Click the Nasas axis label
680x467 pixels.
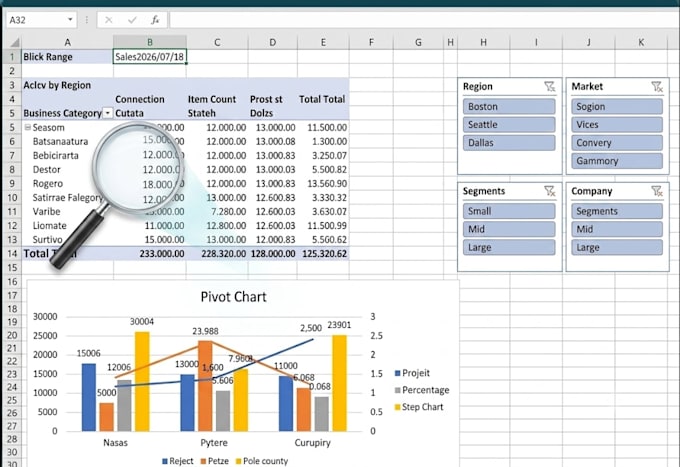(115, 443)
